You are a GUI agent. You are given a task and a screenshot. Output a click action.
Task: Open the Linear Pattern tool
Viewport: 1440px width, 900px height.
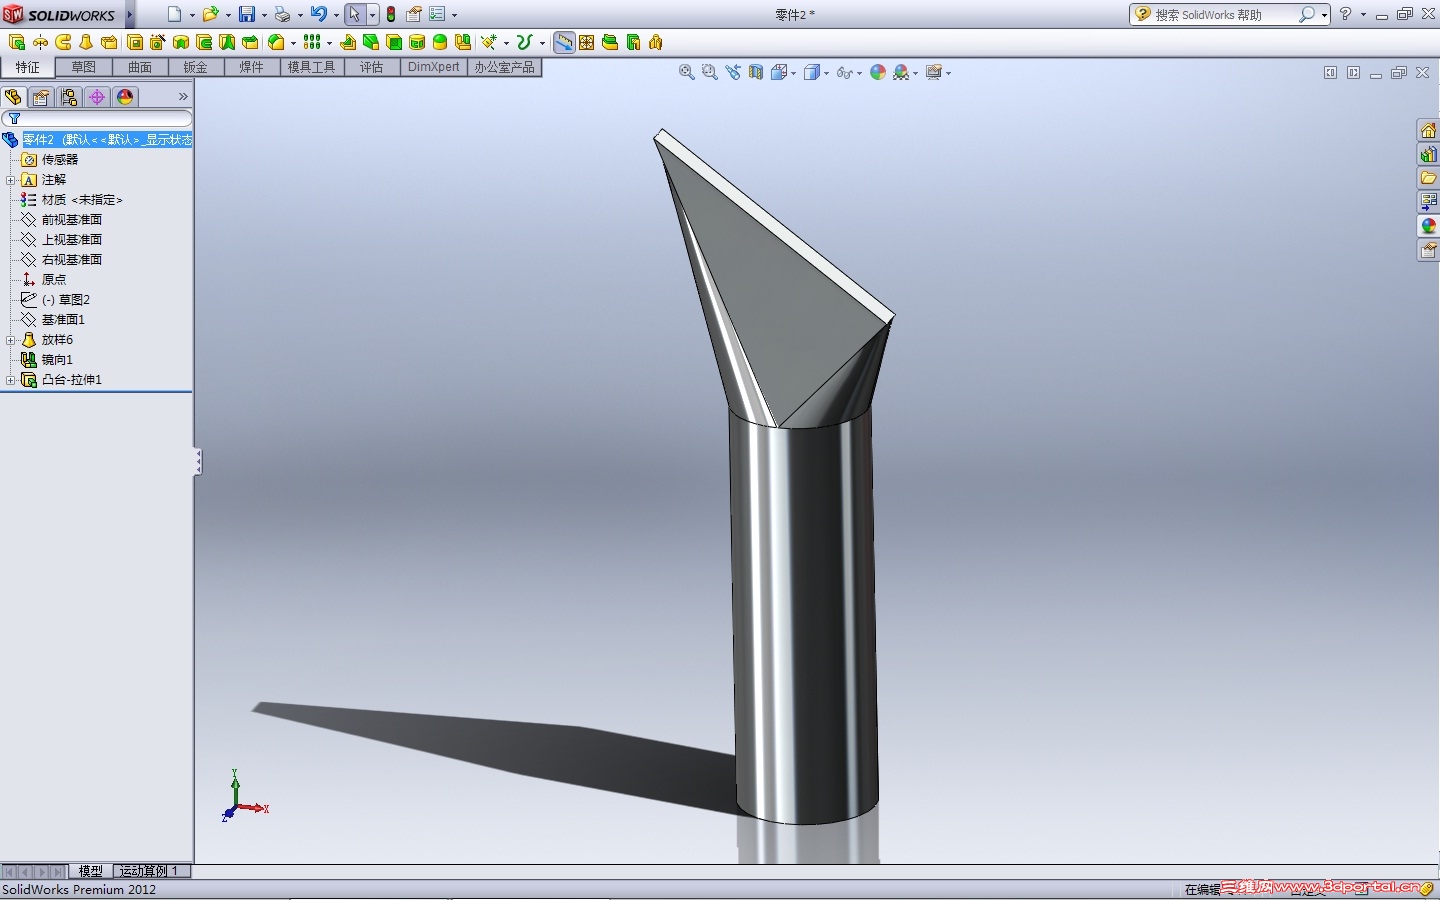(312, 42)
